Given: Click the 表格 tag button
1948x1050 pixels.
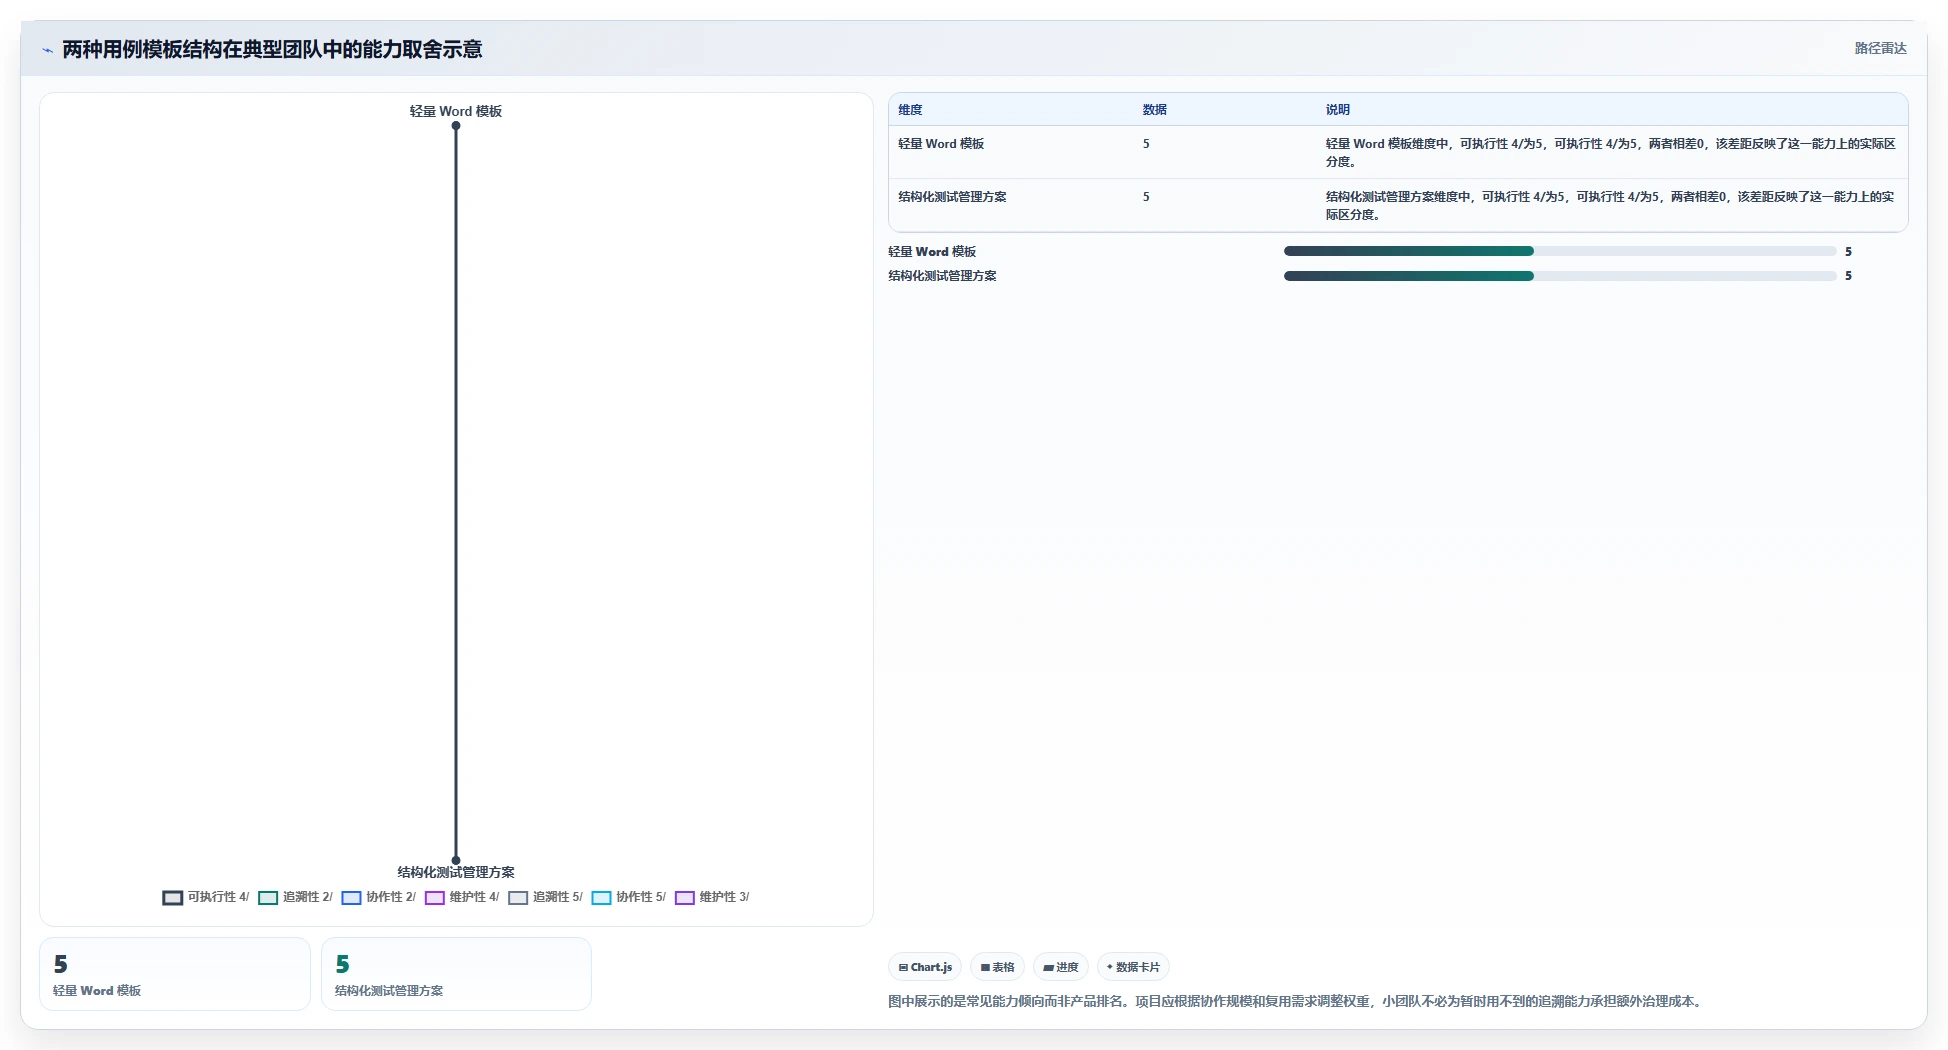Looking at the screenshot, I should [x=997, y=967].
